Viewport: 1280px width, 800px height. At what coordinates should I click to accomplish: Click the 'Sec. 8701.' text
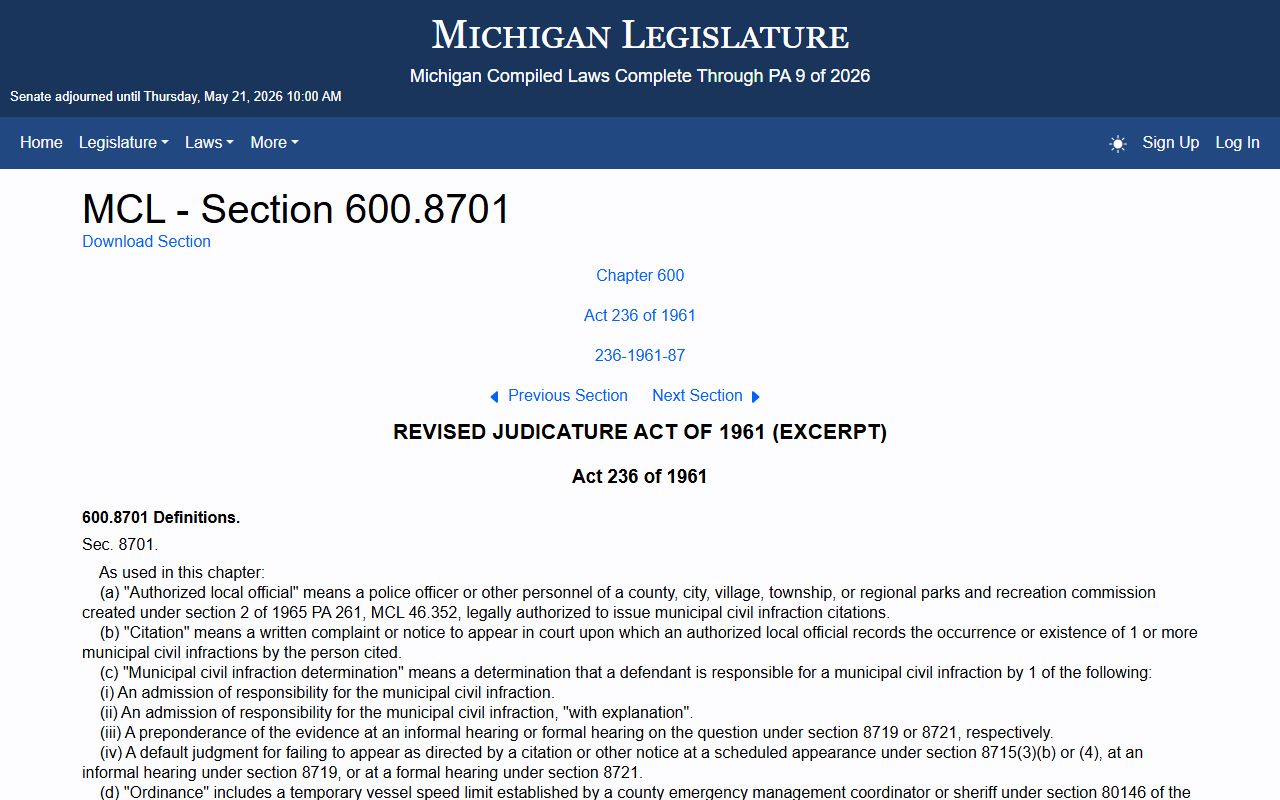[x=120, y=545]
